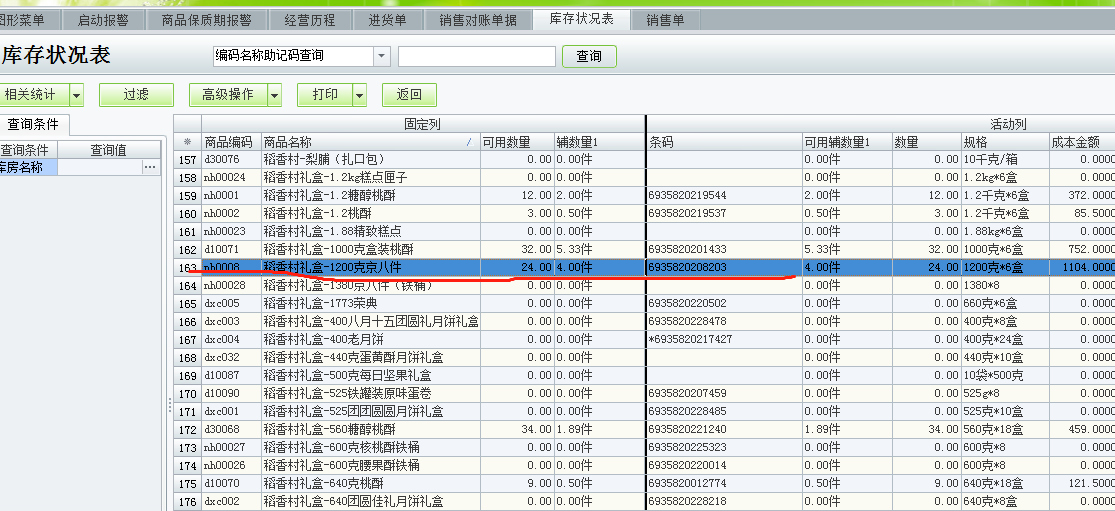
Task: Sort by the 条码 column header
Action: click(725, 142)
